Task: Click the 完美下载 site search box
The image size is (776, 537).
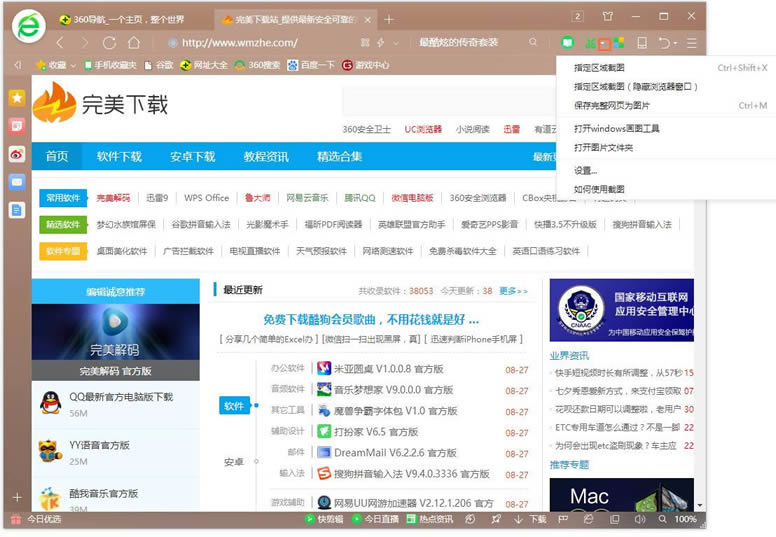Action: (449, 101)
